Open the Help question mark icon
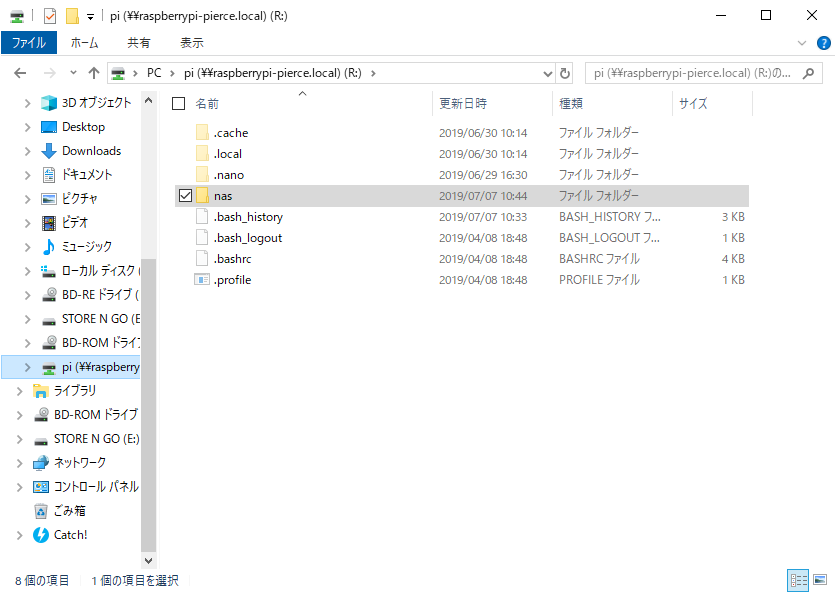Screen dimensions: 836x593 pyautogui.click(x=822, y=43)
